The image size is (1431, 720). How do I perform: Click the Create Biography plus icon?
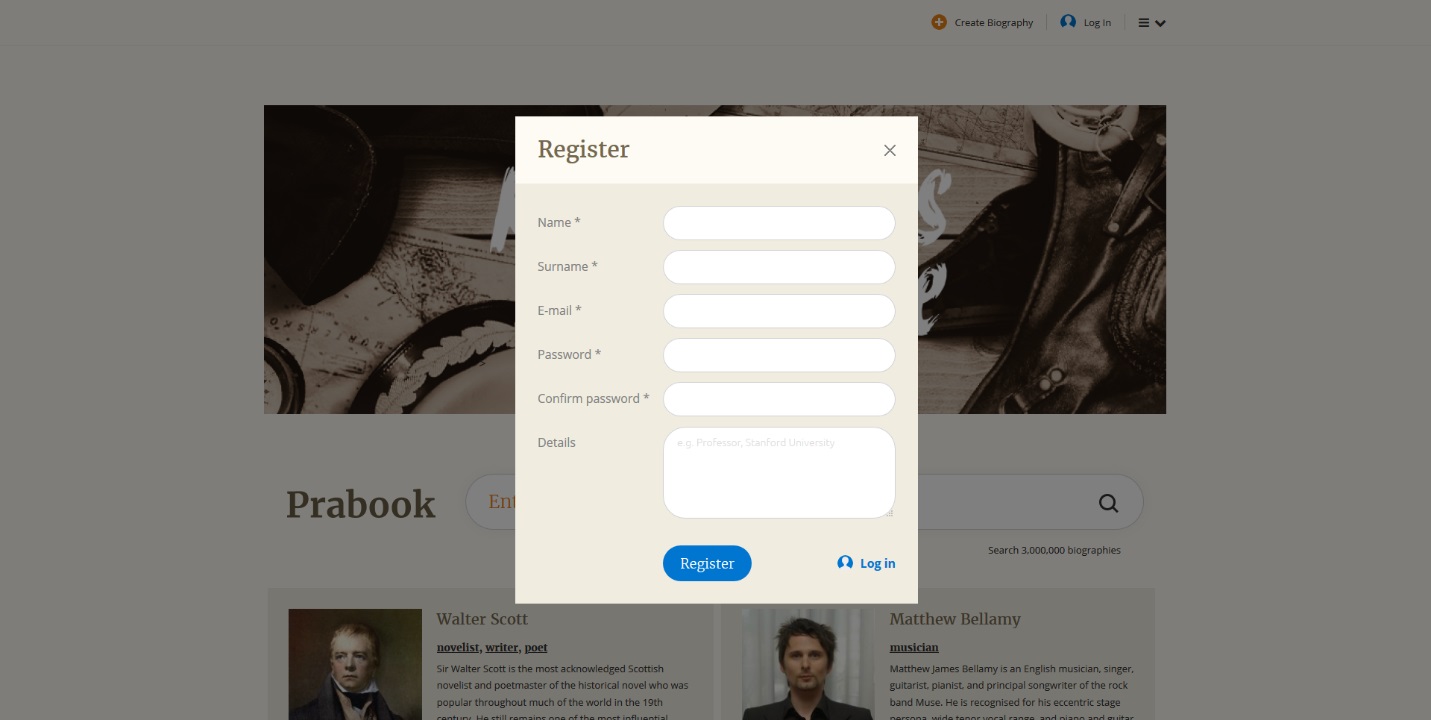pyautogui.click(x=939, y=22)
